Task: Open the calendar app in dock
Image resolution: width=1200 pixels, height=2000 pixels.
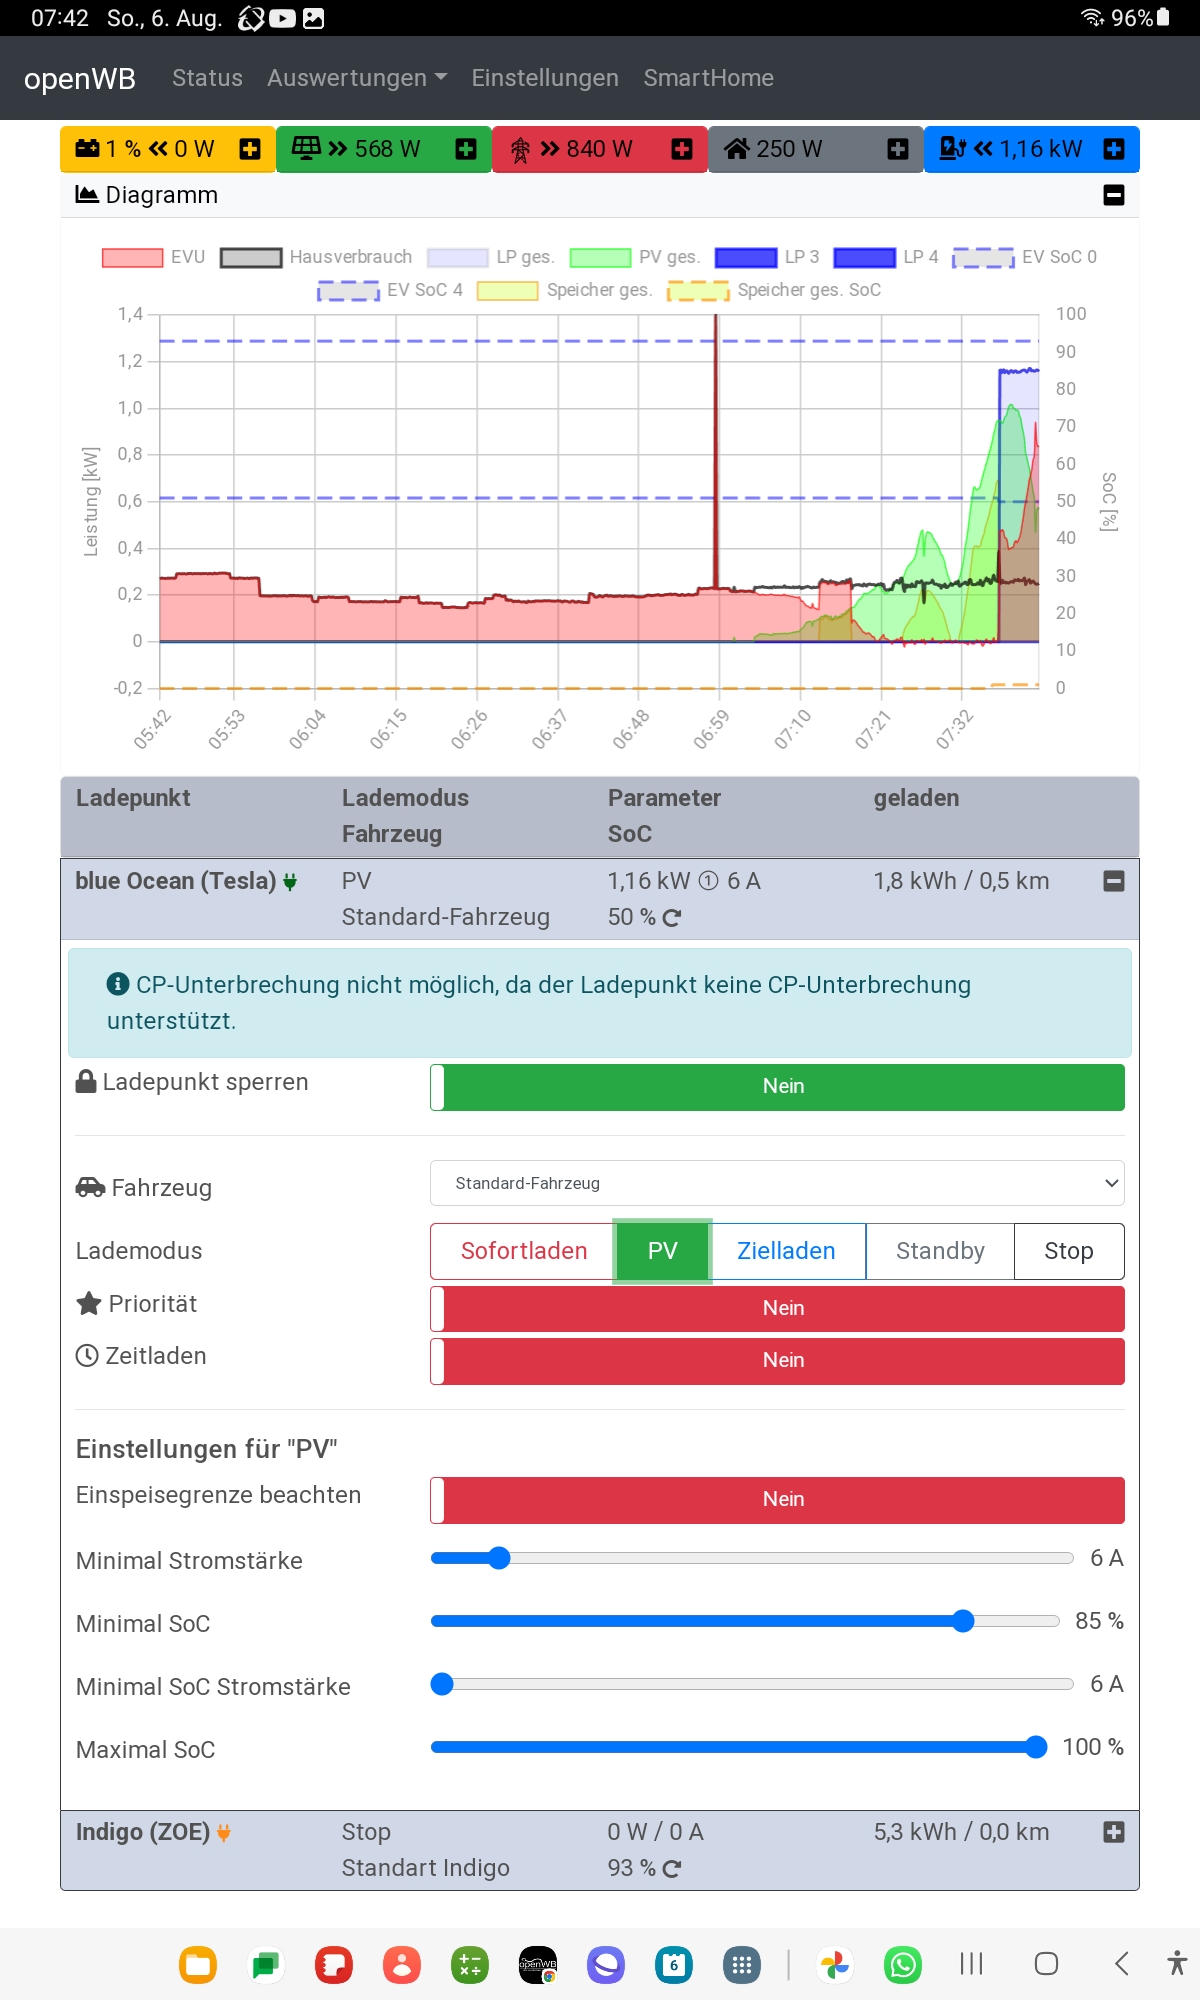Action: 674,1965
